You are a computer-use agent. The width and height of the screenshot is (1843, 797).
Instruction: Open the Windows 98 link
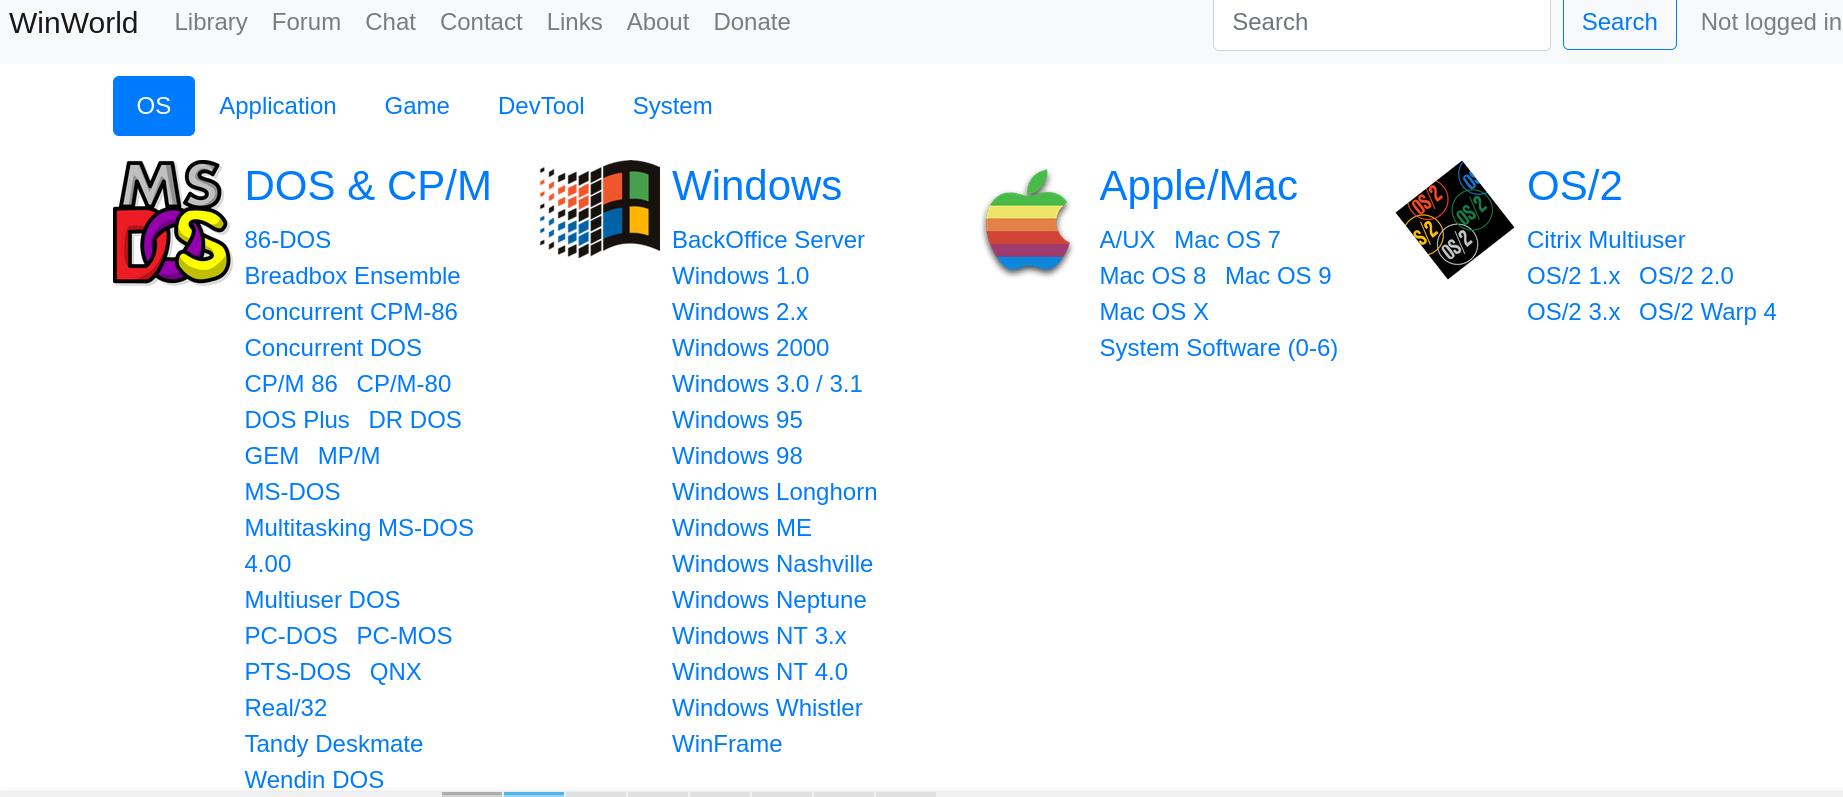point(737,456)
